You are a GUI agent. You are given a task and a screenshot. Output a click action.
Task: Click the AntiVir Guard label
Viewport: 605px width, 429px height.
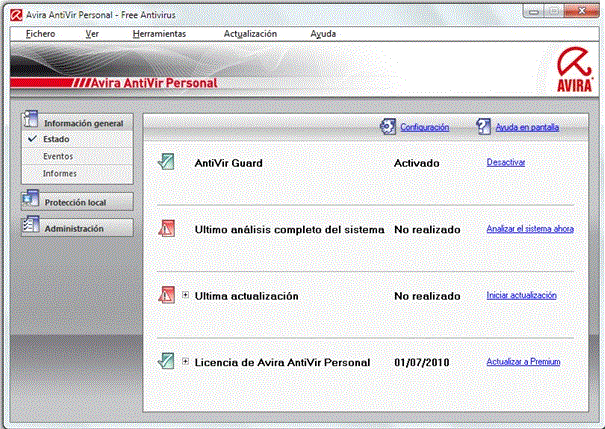[228, 163]
